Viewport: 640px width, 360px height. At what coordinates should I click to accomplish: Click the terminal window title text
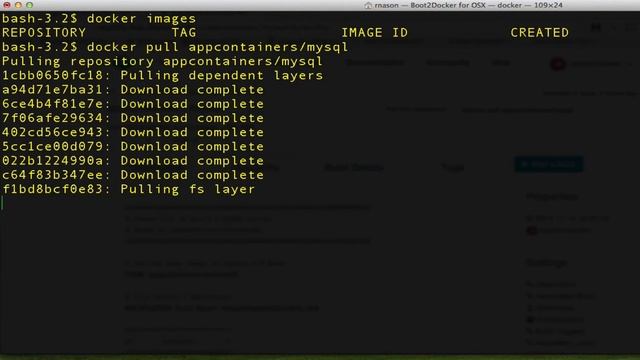click(x=469, y=5)
